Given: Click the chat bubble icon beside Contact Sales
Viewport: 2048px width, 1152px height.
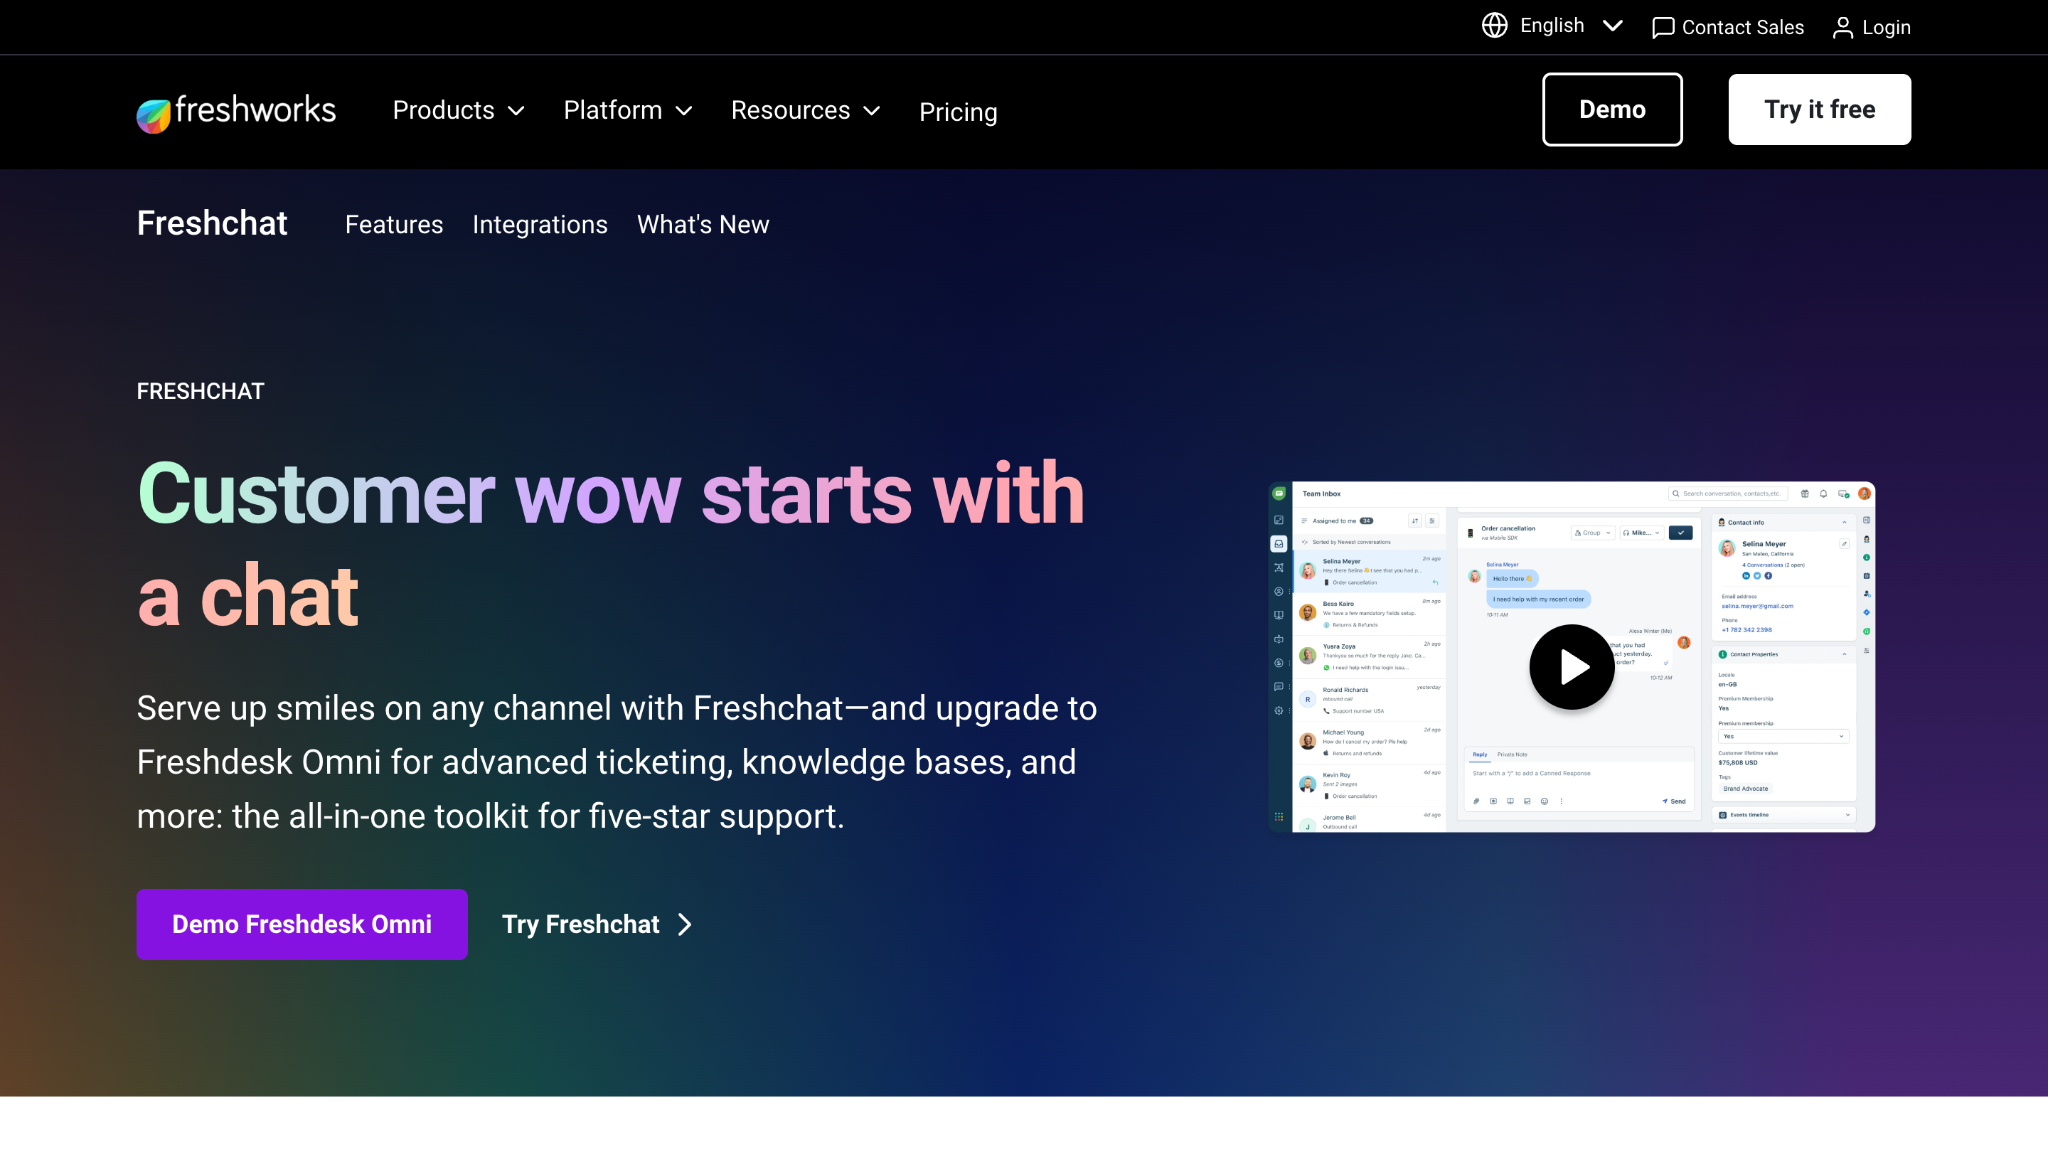Looking at the screenshot, I should coord(1662,27).
